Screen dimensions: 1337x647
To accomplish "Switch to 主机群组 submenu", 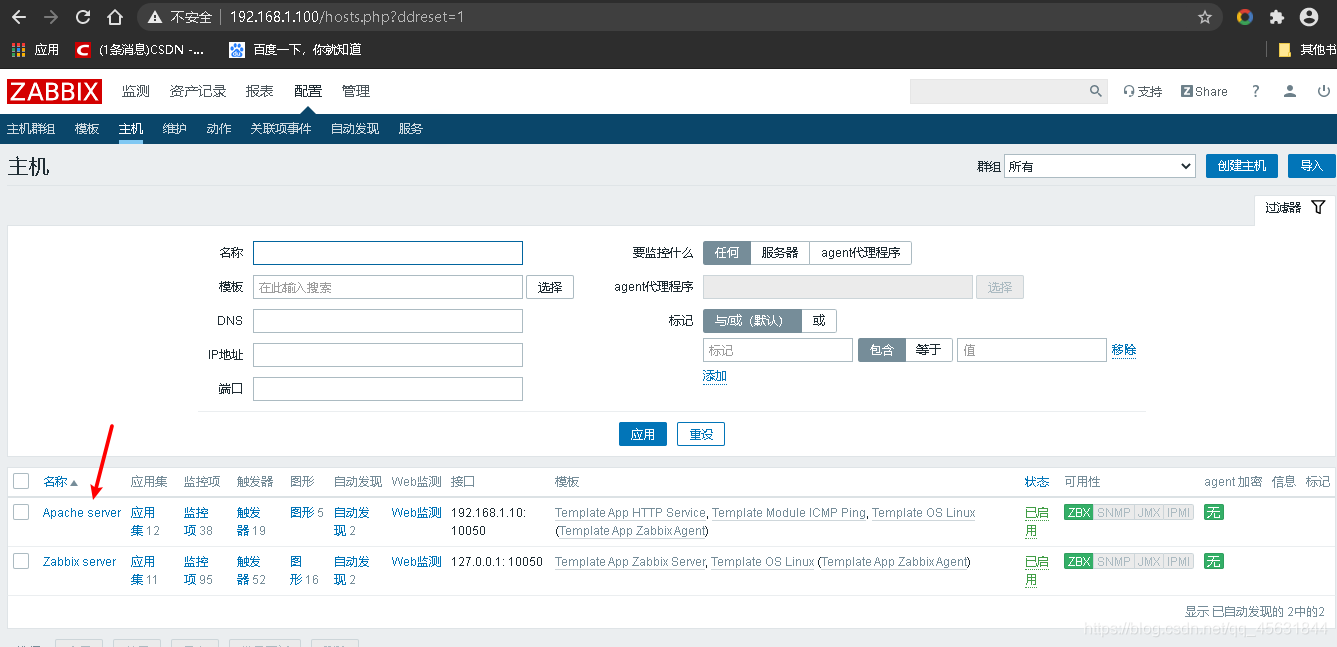I will coord(31,129).
